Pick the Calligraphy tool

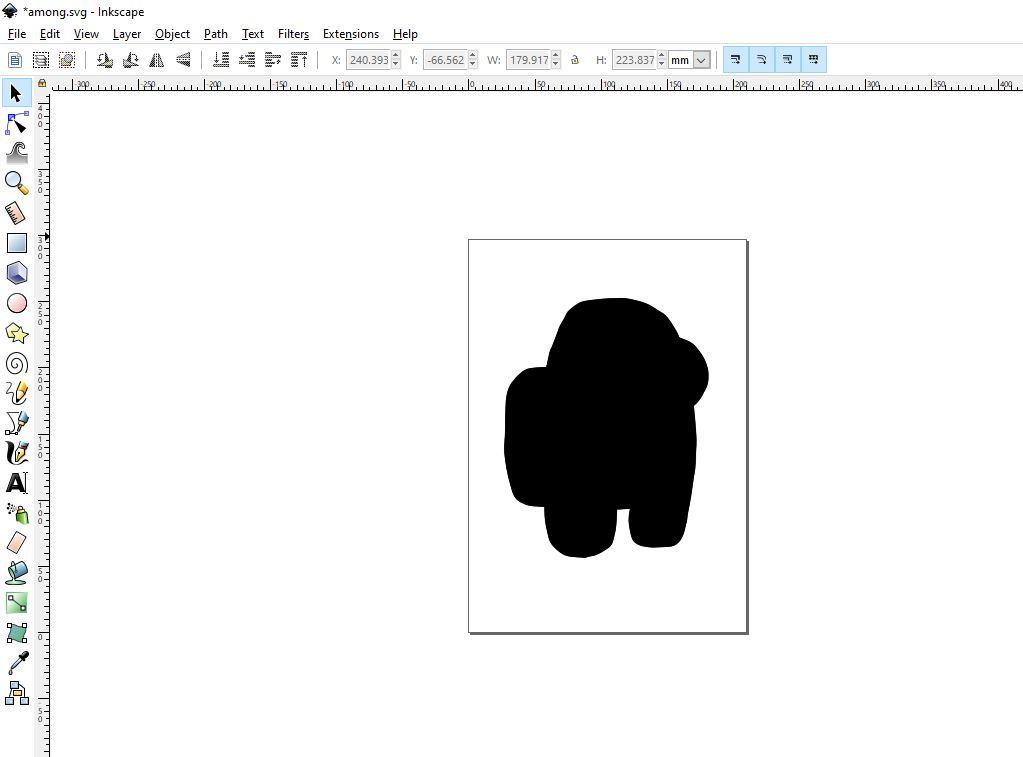(16, 452)
